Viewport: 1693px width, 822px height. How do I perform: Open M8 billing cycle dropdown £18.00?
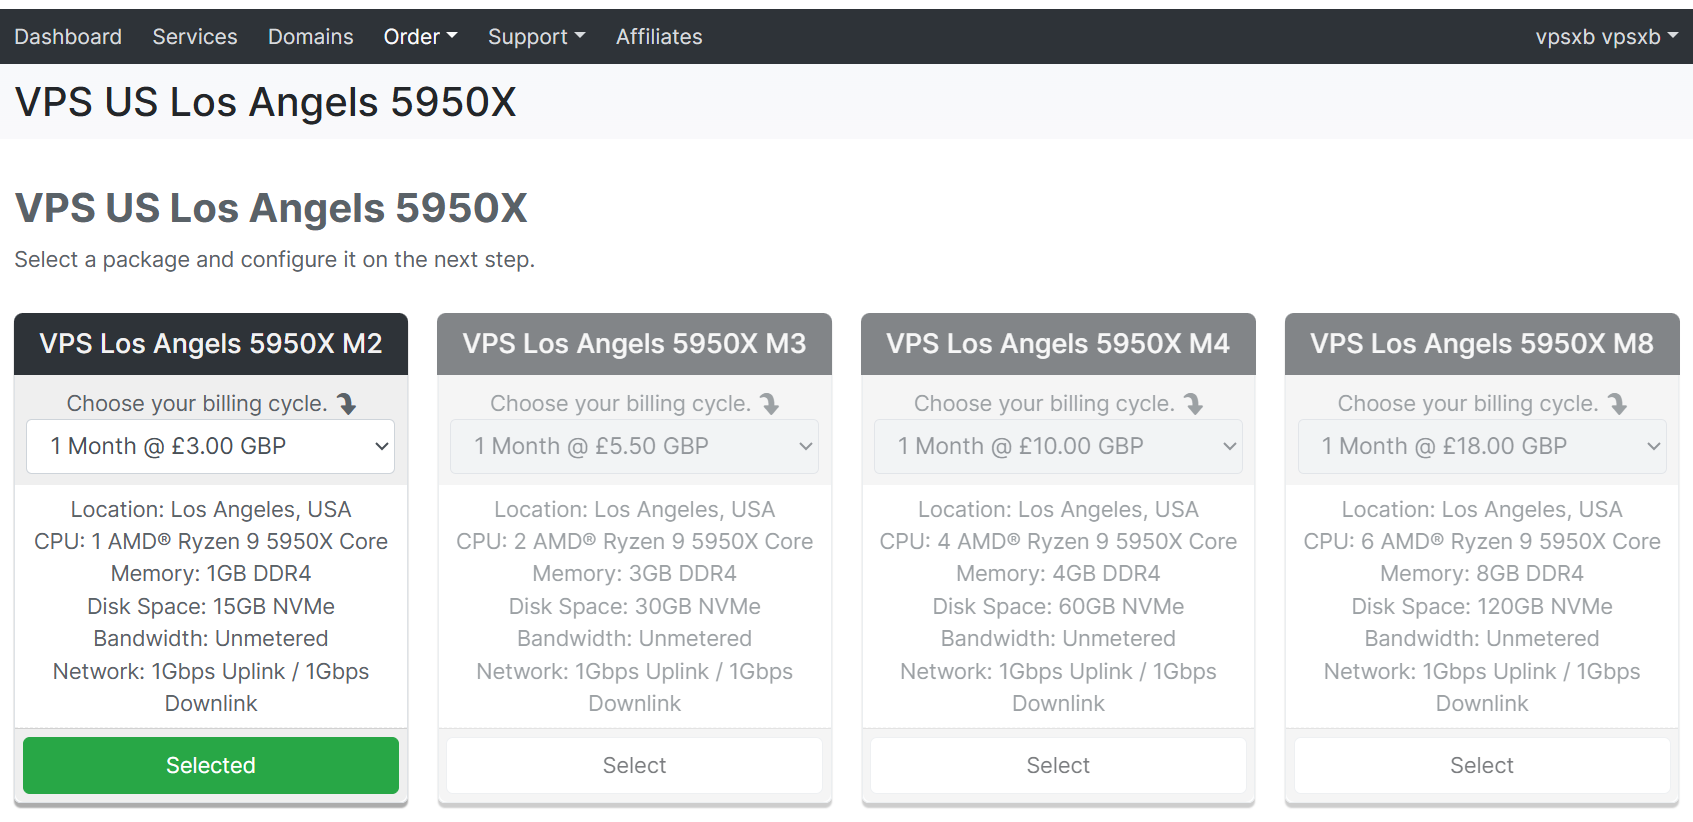1482,446
